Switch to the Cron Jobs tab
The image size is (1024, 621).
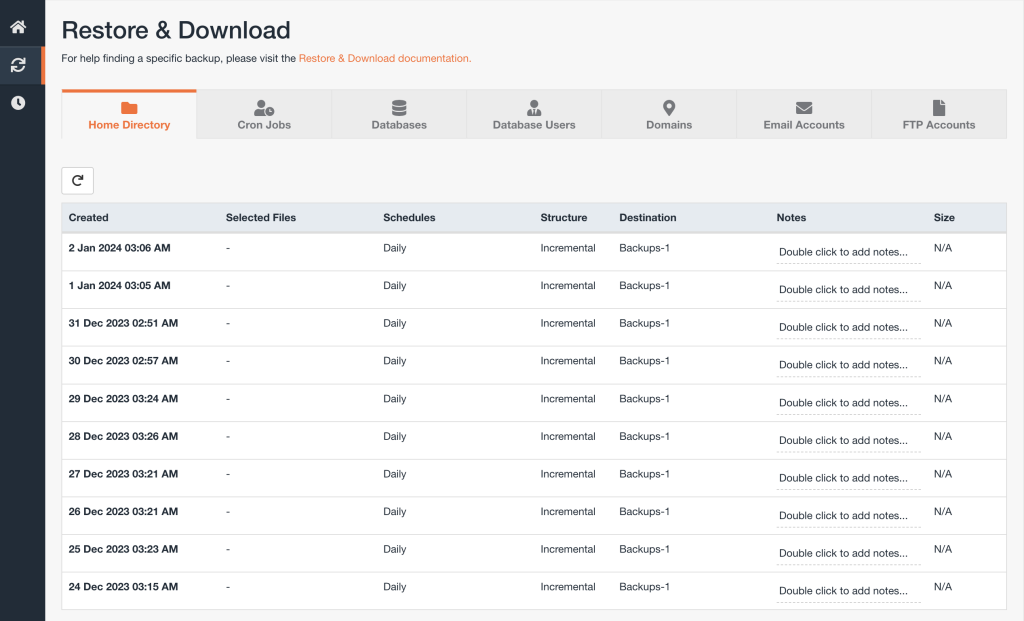click(264, 115)
